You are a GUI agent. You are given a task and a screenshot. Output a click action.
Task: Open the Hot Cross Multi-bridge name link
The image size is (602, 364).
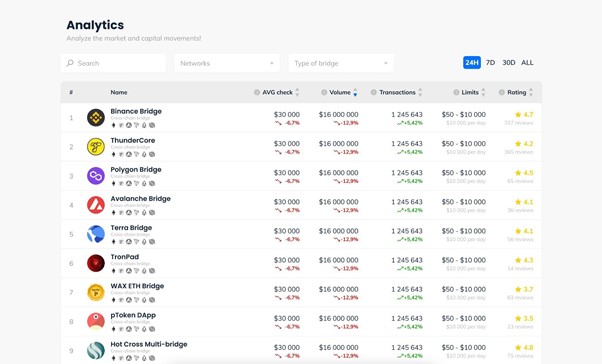[149, 344]
